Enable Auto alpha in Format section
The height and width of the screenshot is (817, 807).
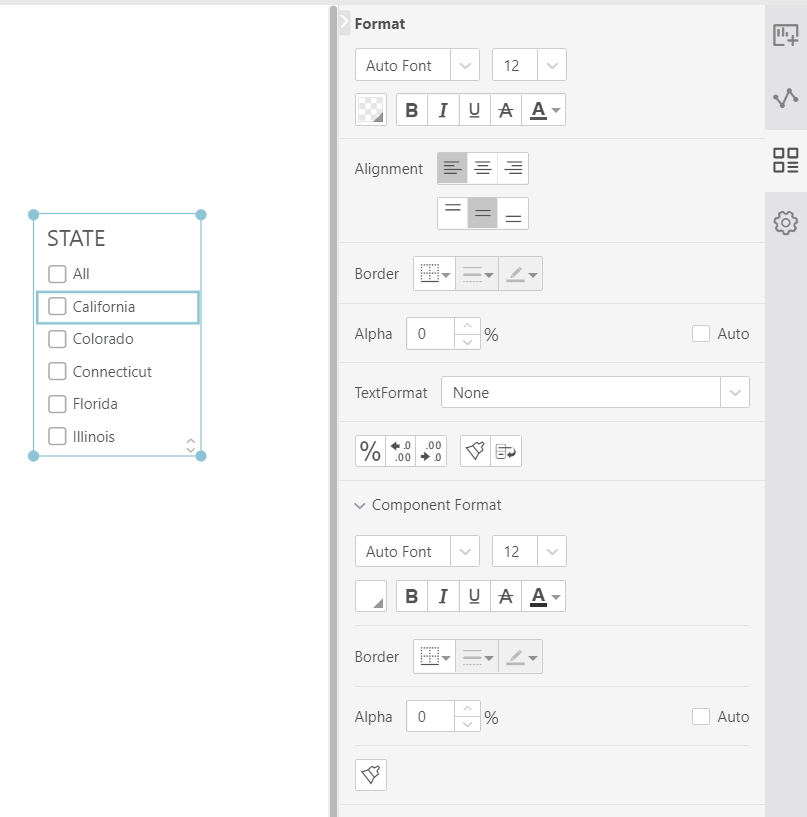point(701,334)
